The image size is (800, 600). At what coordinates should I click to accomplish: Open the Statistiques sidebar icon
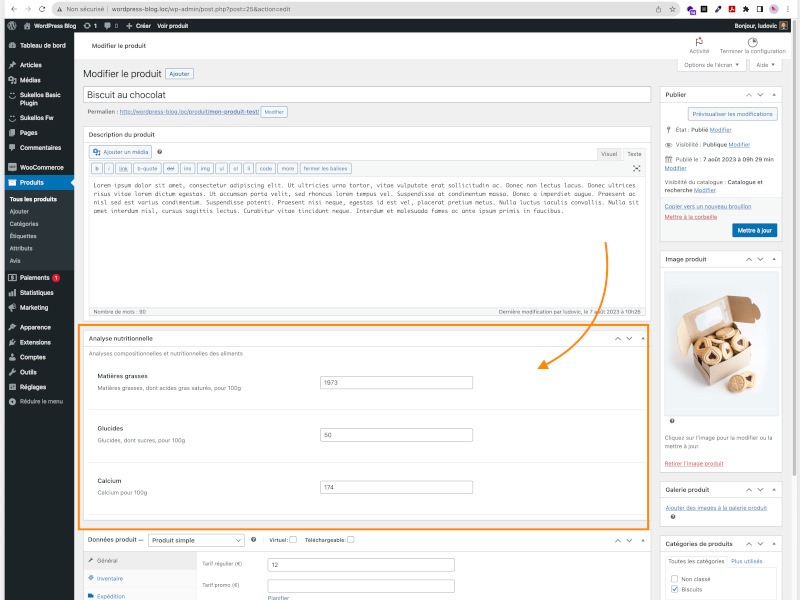pyautogui.click(x=12, y=292)
